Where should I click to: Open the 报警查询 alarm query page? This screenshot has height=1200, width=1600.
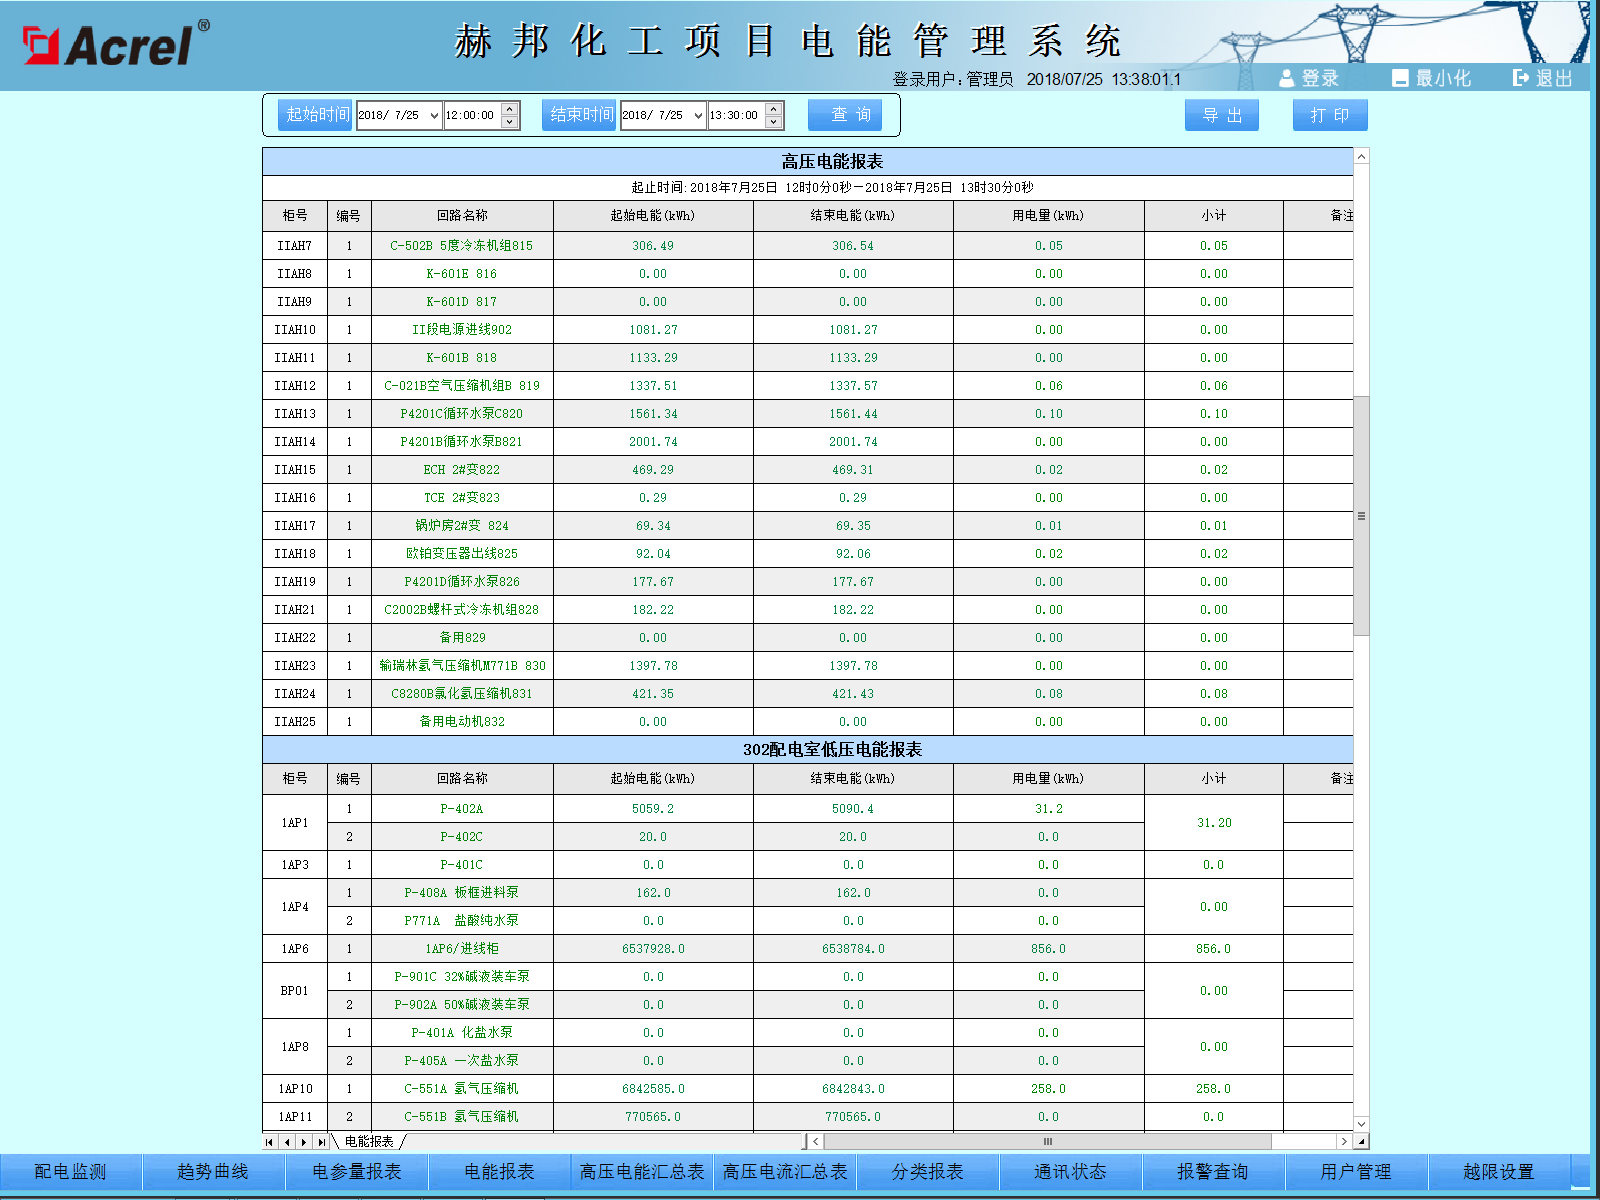pyautogui.click(x=1214, y=1171)
